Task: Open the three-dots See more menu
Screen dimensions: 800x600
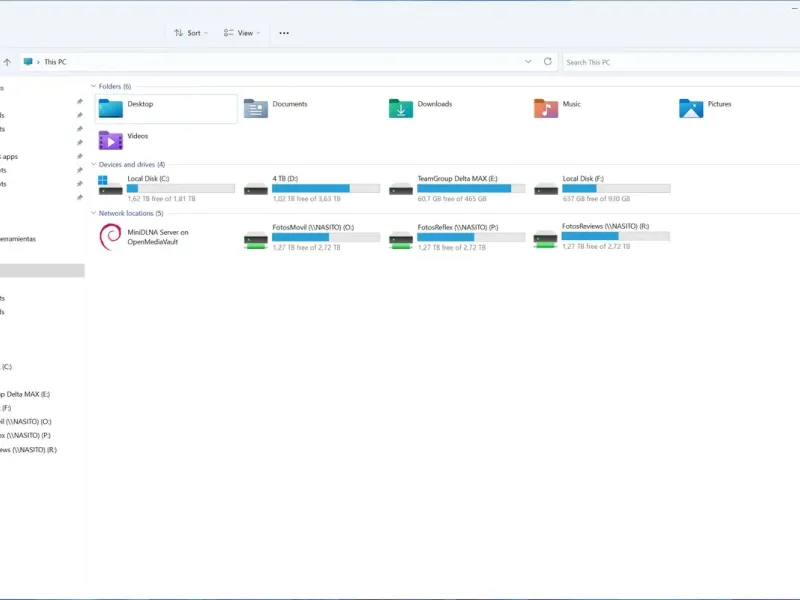Action: pos(284,33)
